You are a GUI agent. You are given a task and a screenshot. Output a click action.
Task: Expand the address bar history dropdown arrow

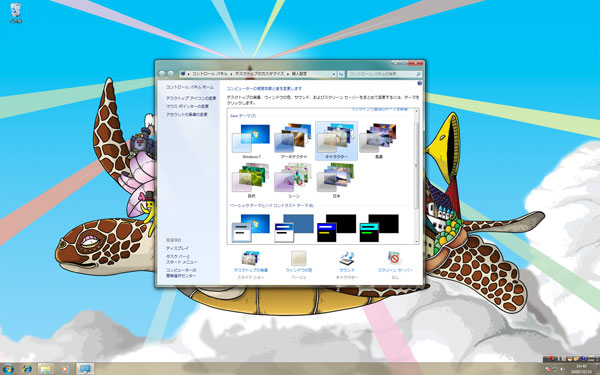pos(334,74)
